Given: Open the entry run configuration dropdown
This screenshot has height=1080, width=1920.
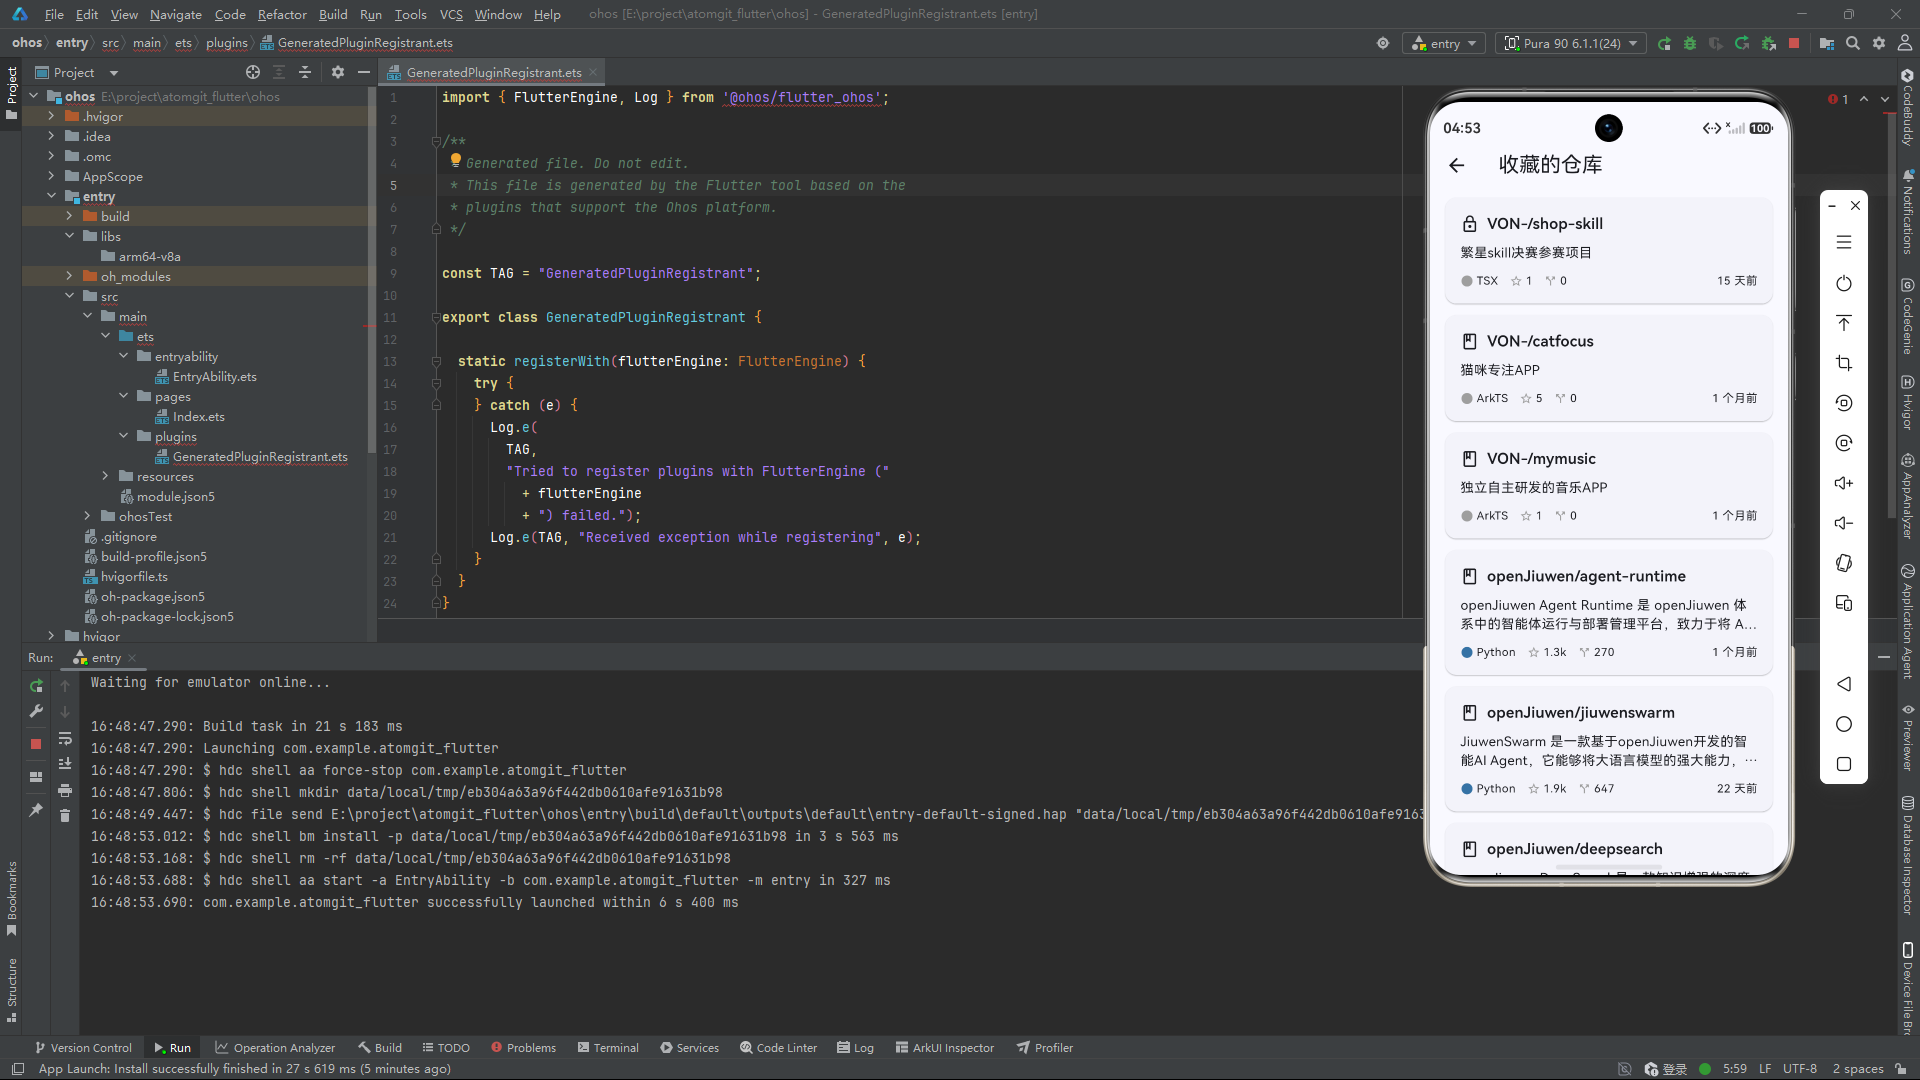Looking at the screenshot, I should coord(1444,43).
